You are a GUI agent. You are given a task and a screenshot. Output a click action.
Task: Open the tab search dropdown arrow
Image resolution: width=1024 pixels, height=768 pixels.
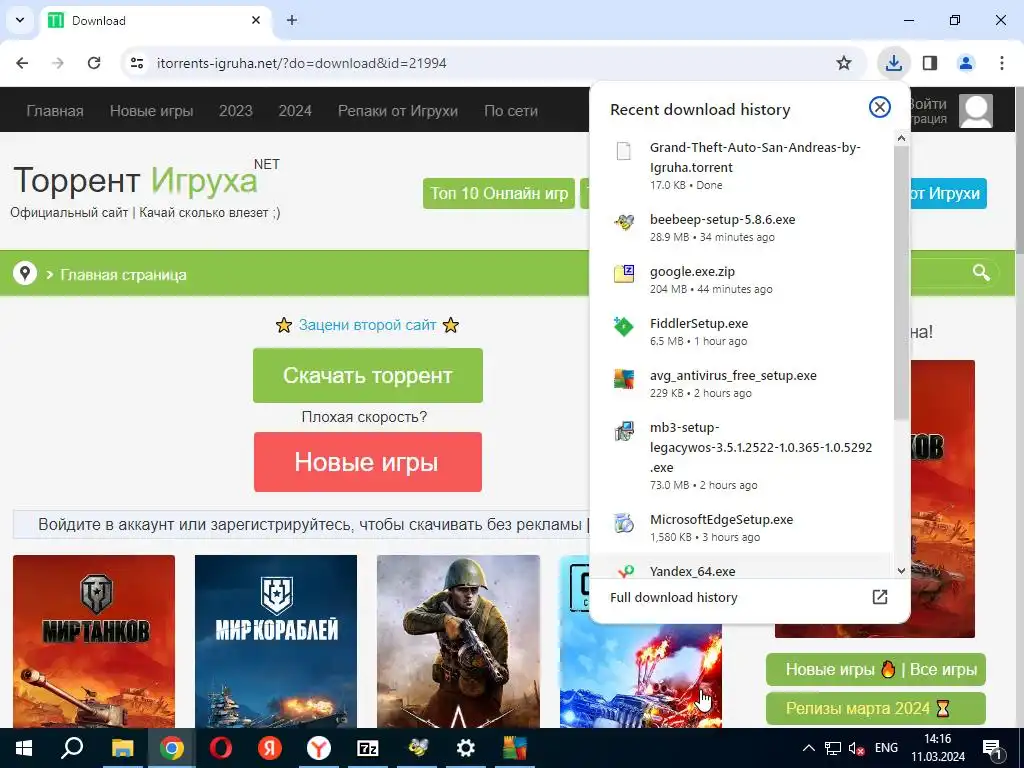(x=20, y=20)
